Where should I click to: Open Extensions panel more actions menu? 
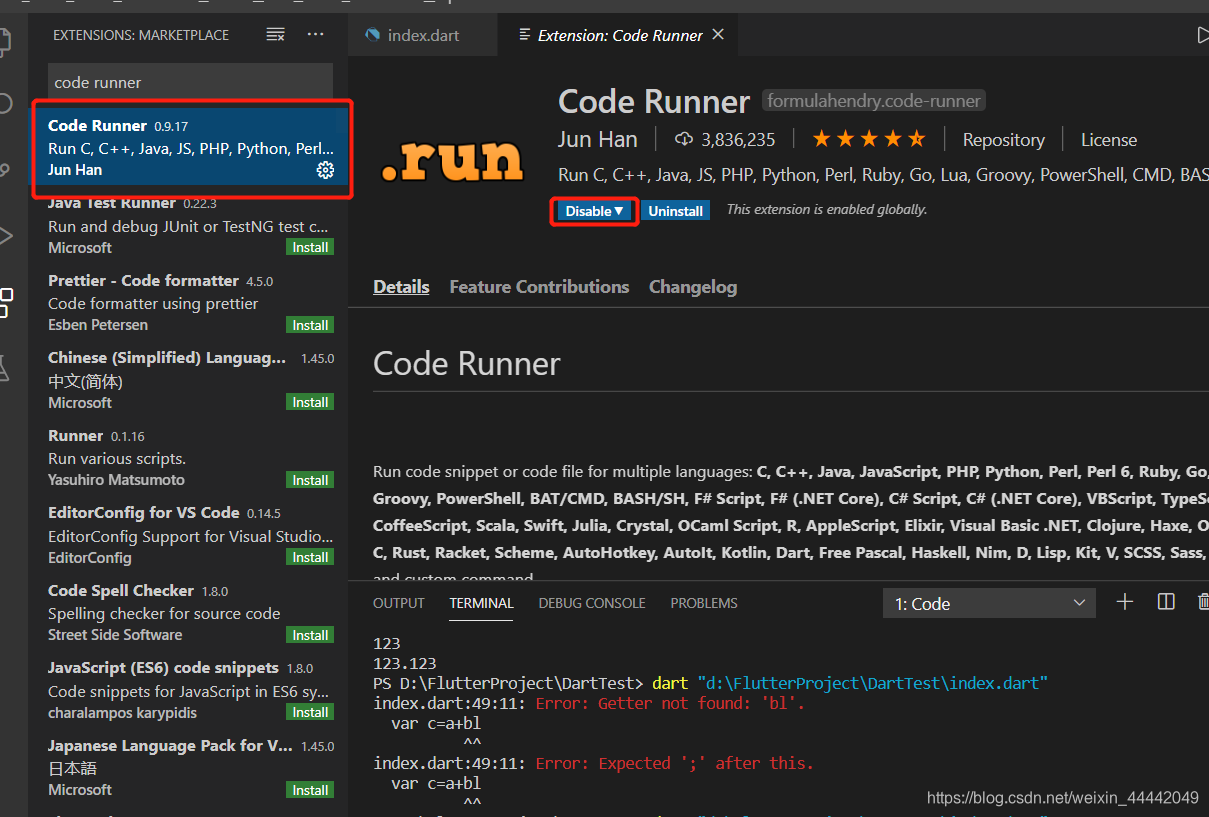click(316, 35)
